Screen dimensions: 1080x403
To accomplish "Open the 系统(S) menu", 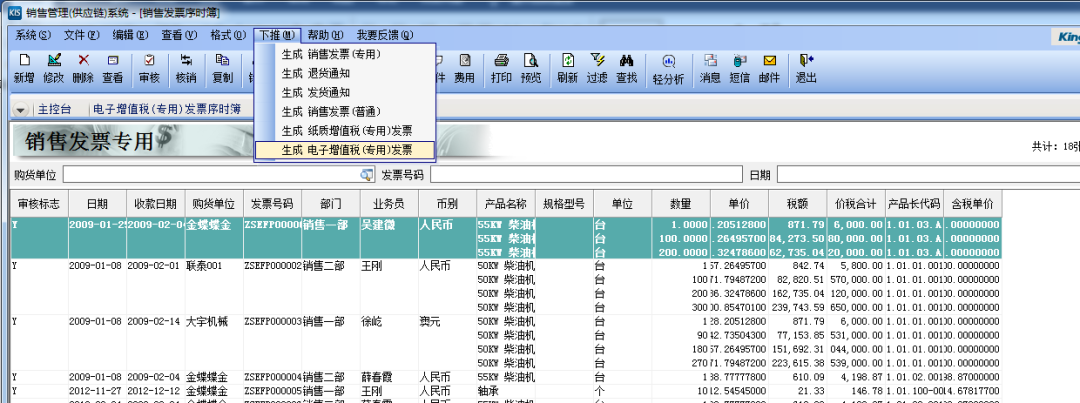I will click(33, 35).
